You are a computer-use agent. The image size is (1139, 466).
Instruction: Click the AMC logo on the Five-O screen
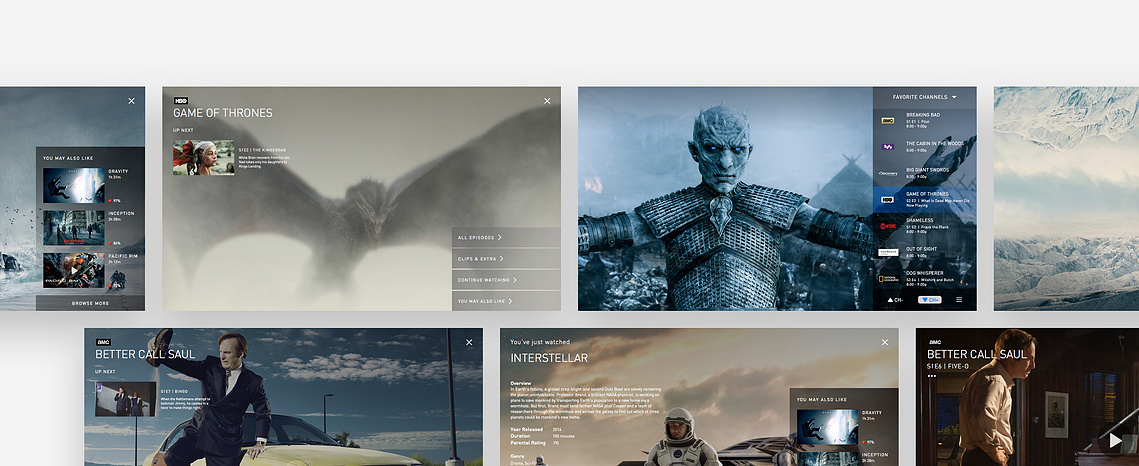[x=934, y=342]
